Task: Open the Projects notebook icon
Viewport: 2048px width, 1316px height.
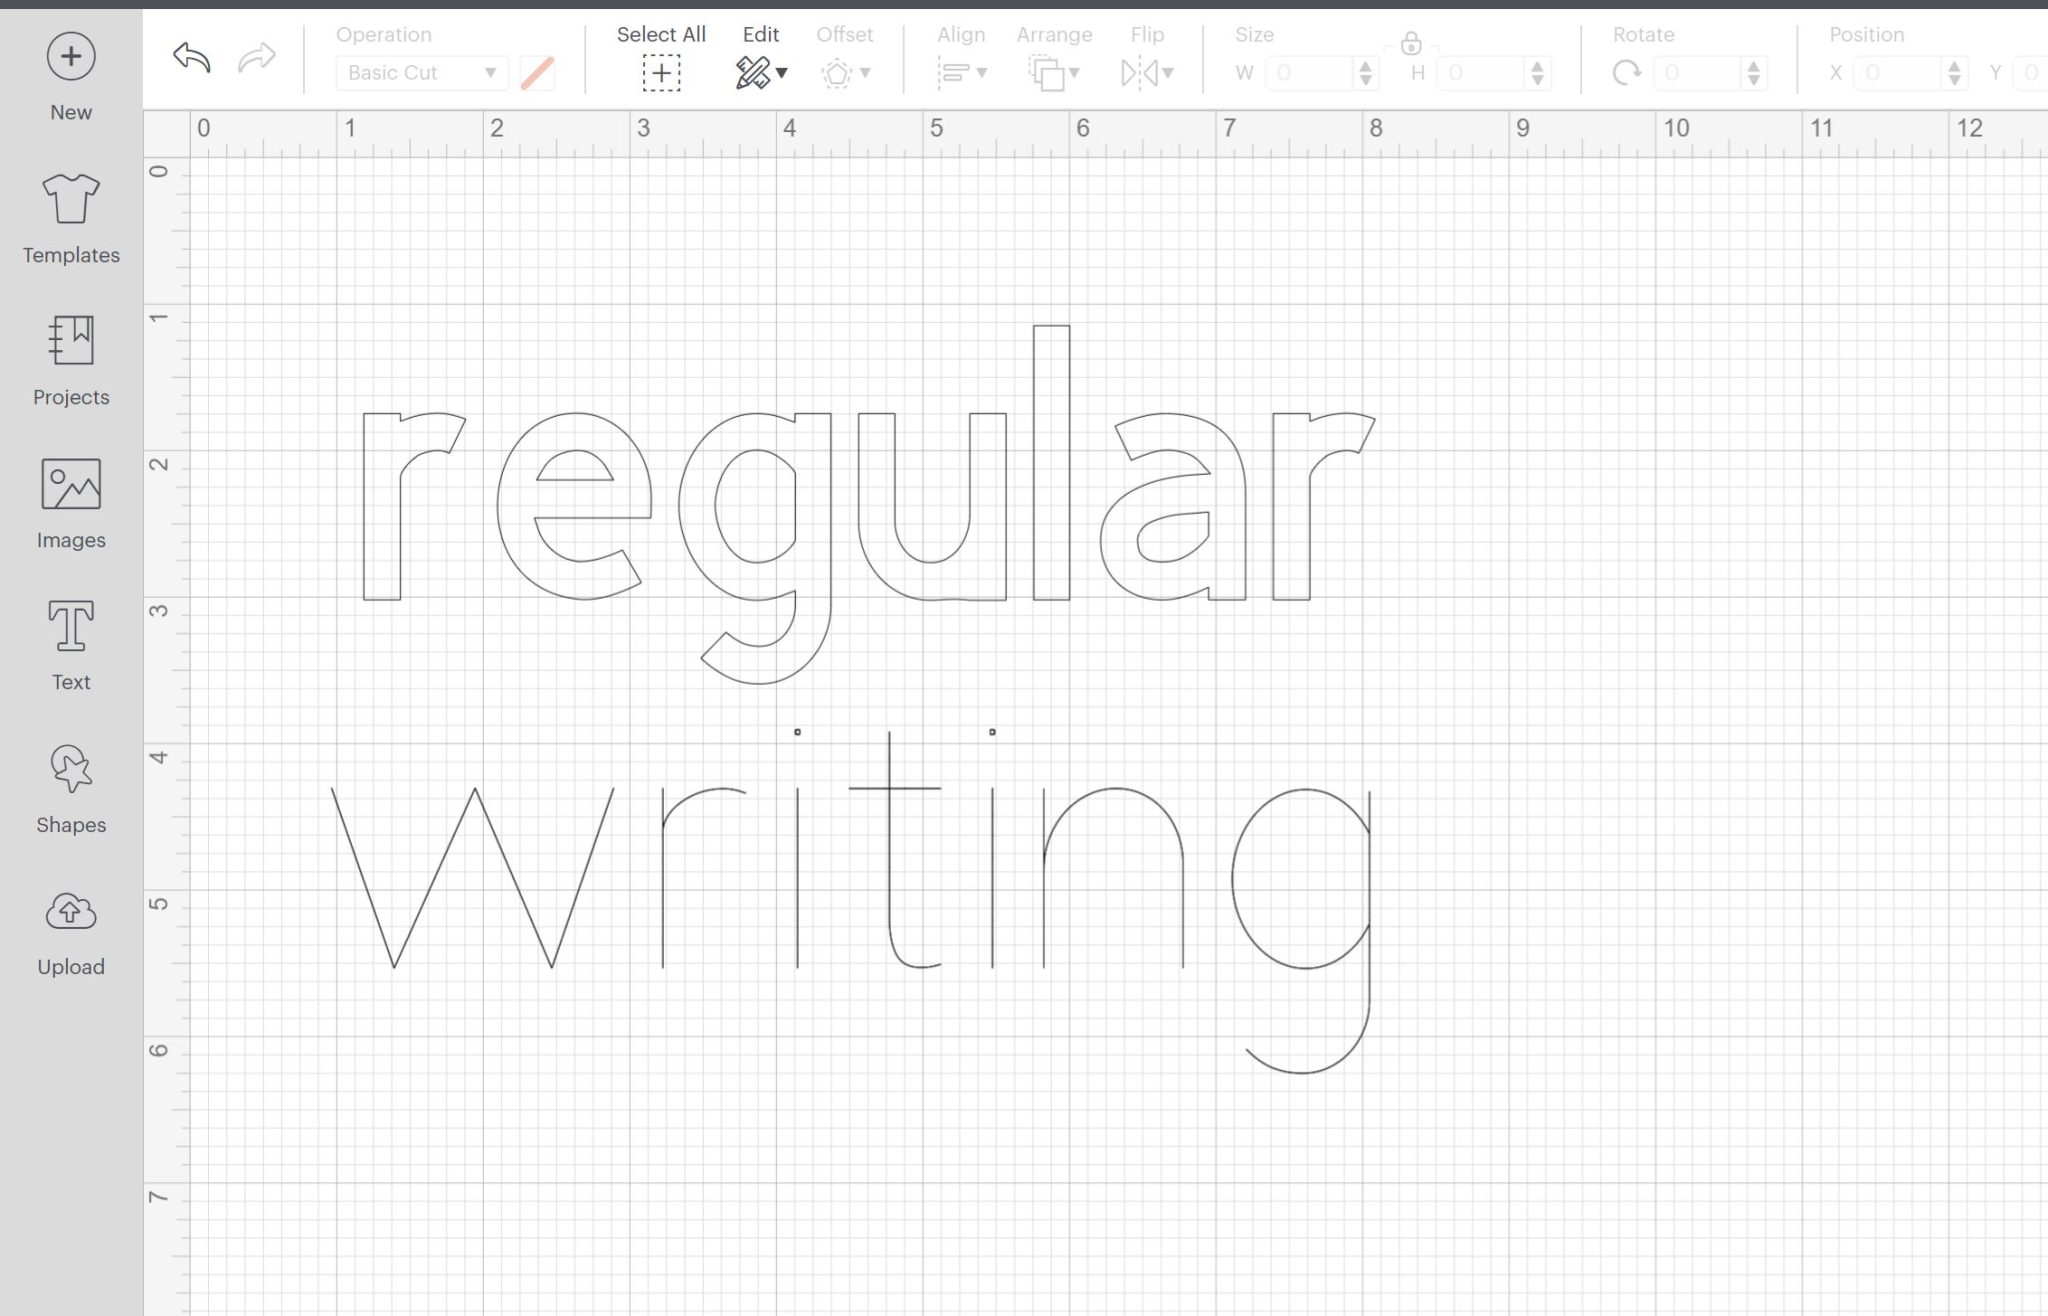Action: [71, 340]
